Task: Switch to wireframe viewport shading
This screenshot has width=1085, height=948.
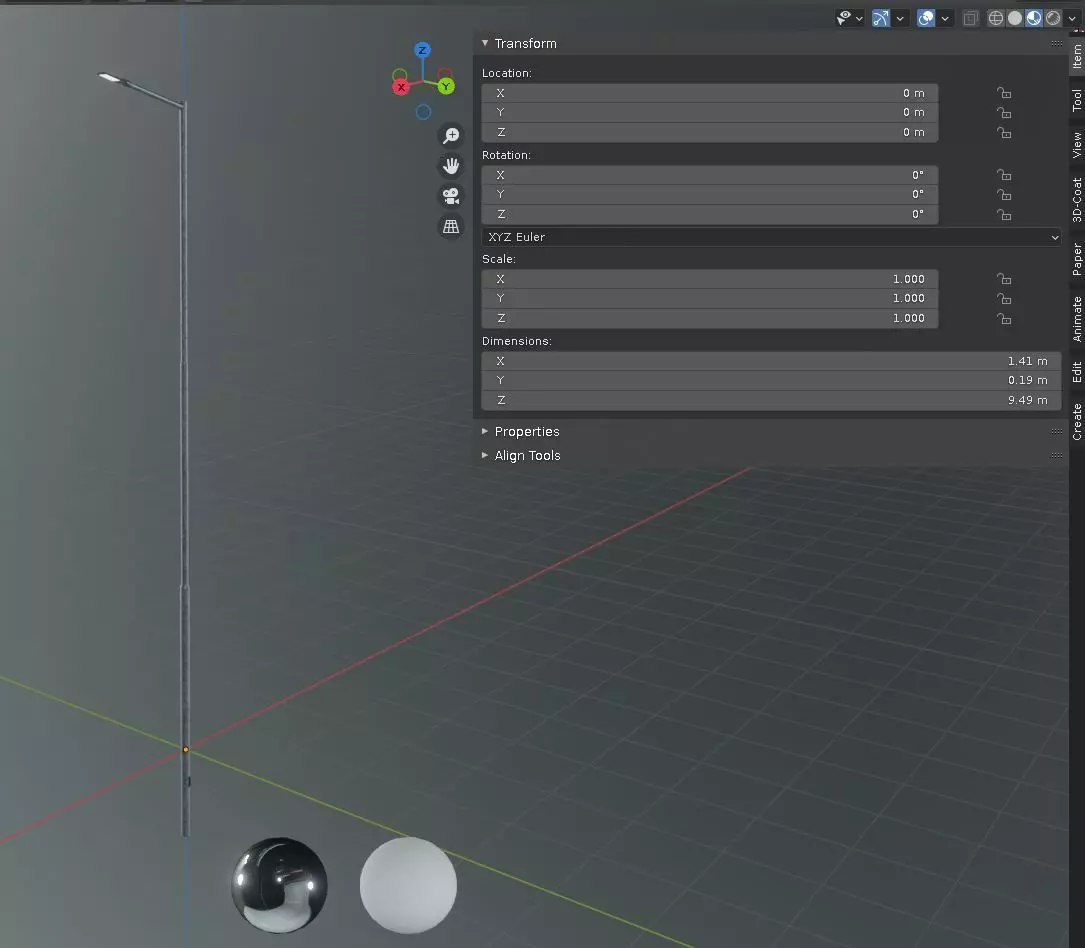Action: pos(996,19)
